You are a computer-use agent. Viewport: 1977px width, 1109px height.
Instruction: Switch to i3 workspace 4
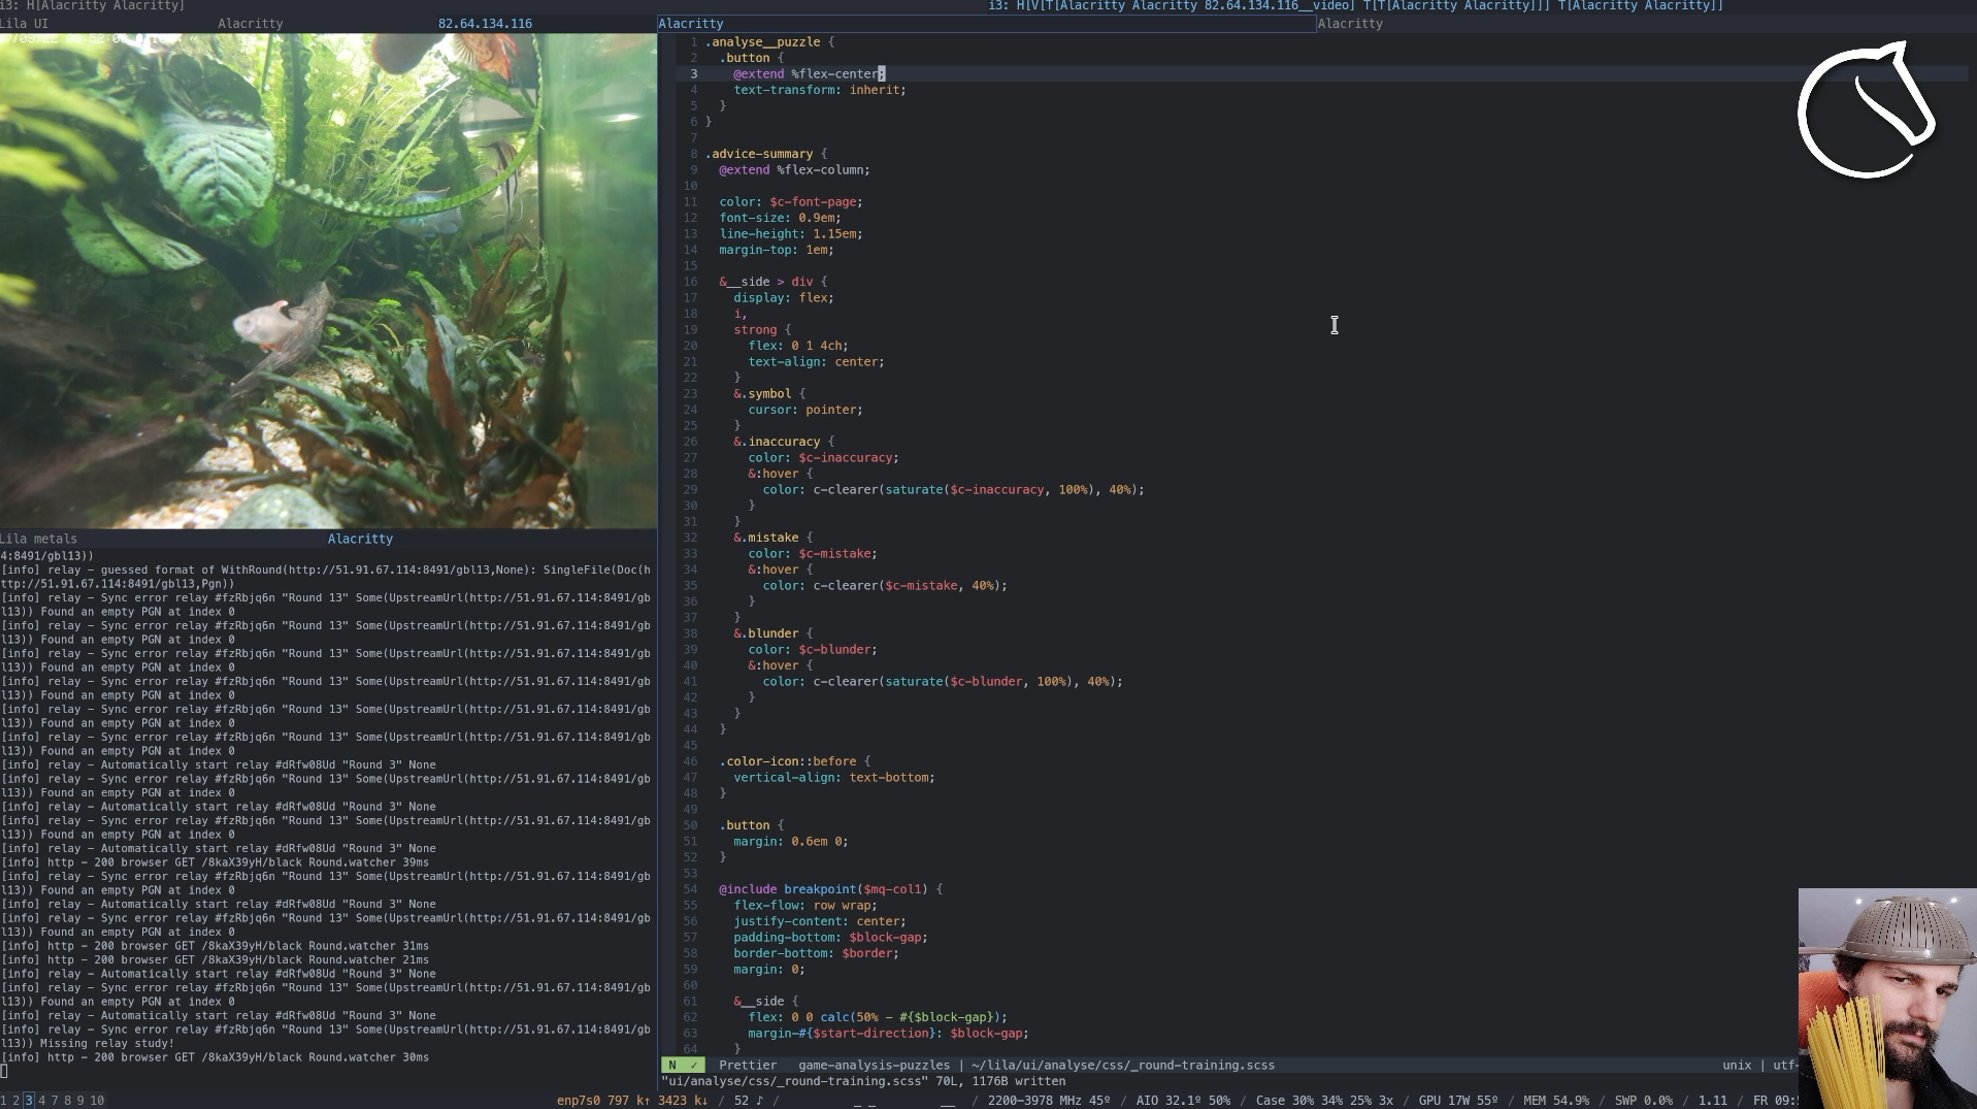[42, 1100]
